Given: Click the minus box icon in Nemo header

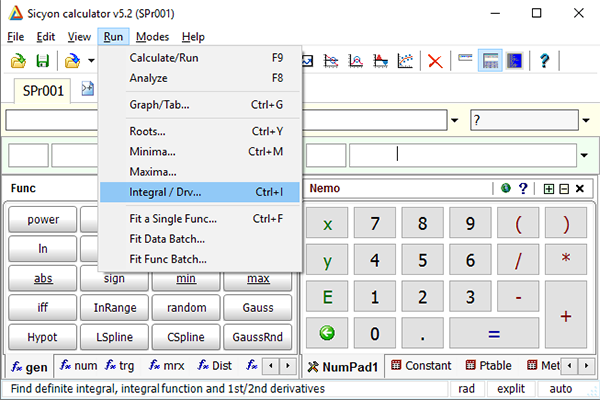Looking at the screenshot, I should [564, 189].
